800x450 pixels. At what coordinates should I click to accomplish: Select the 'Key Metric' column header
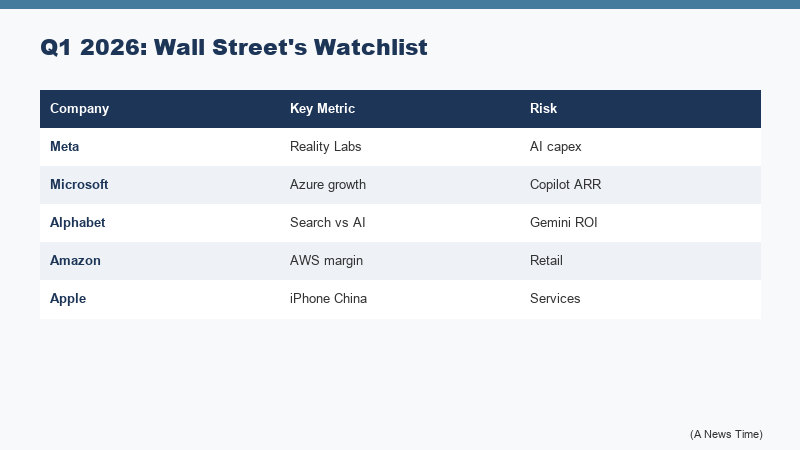[x=322, y=109]
